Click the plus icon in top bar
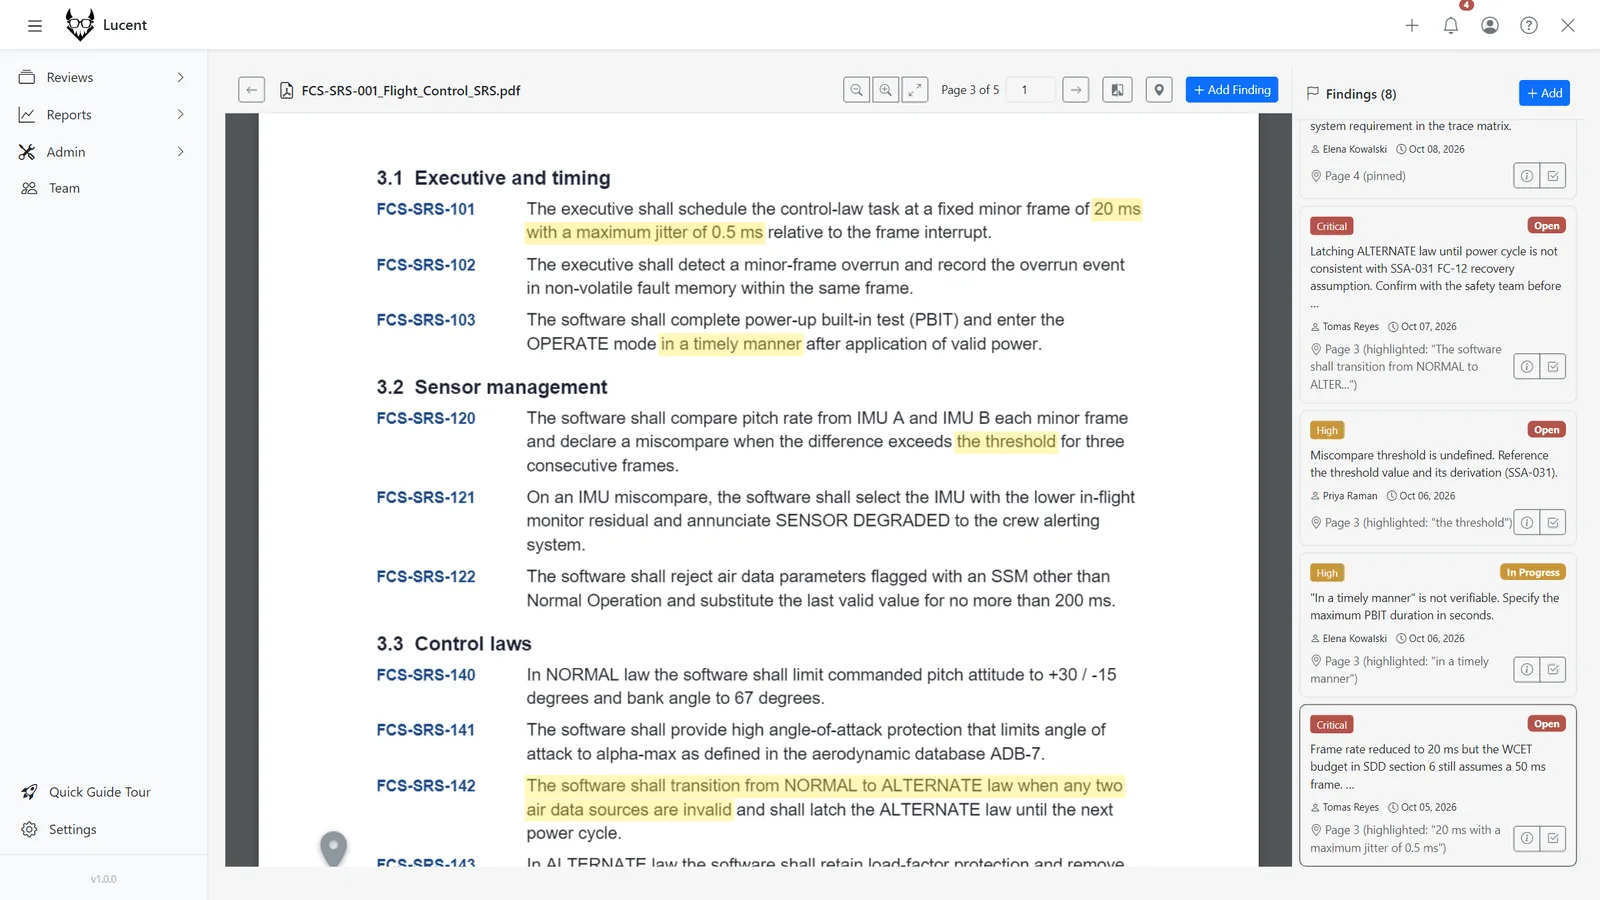The height and width of the screenshot is (900, 1600). point(1412,26)
